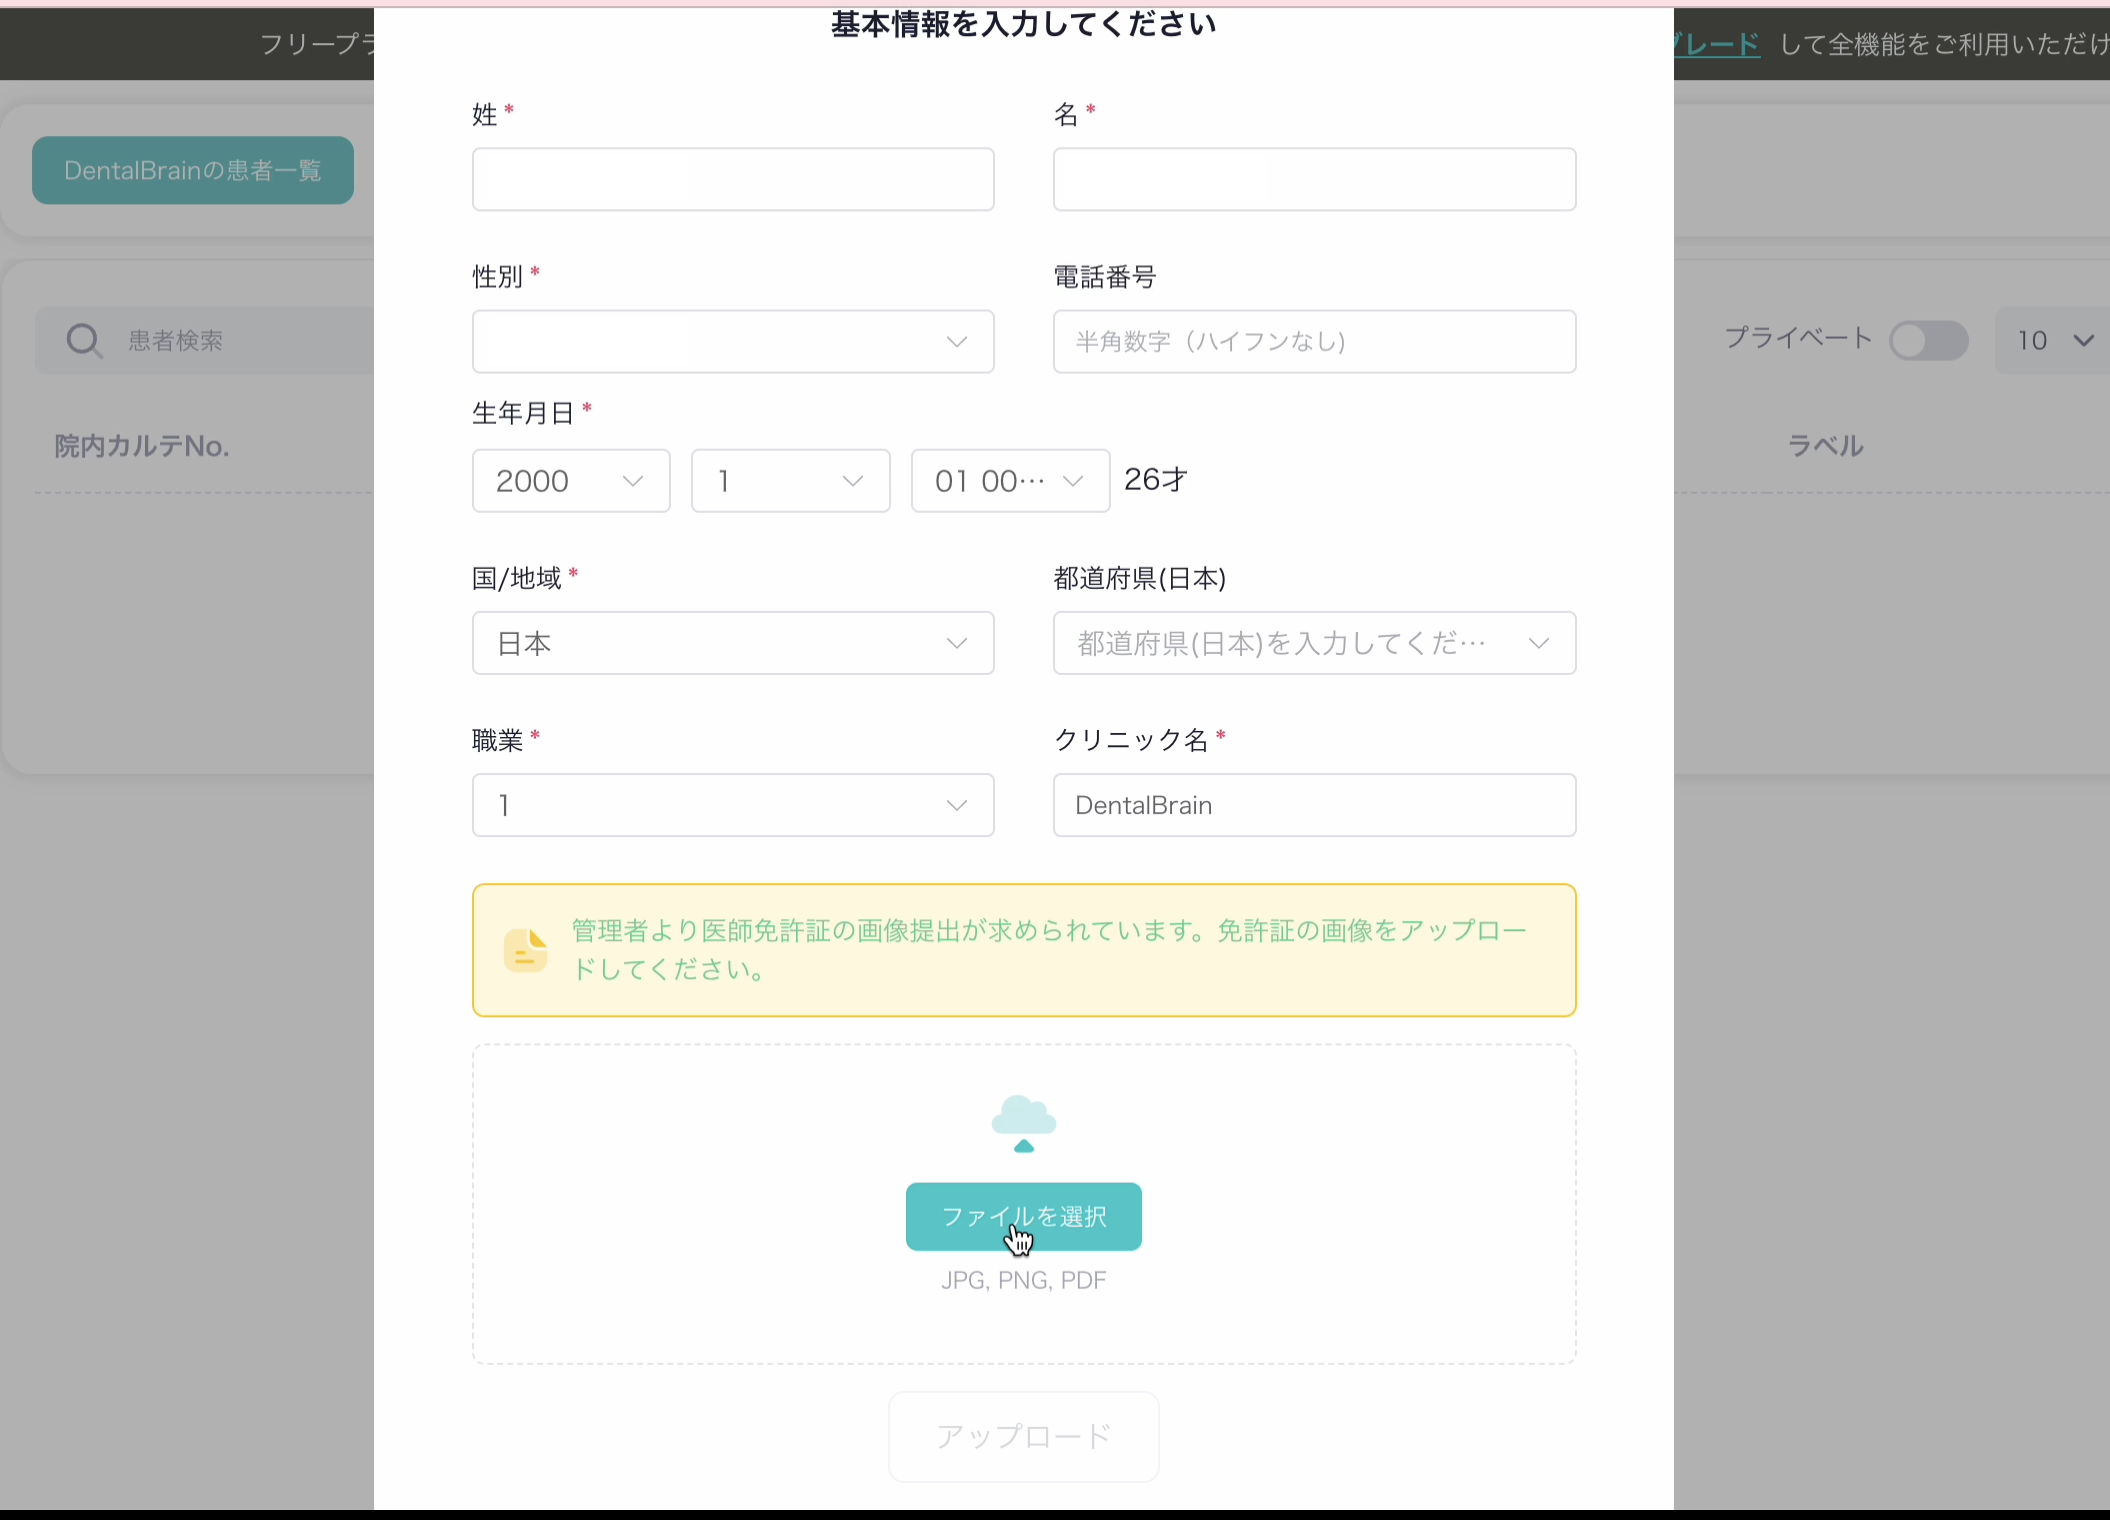Click the patient search magnifier icon
The width and height of the screenshot is (2110, 1520).
[84, 341]
